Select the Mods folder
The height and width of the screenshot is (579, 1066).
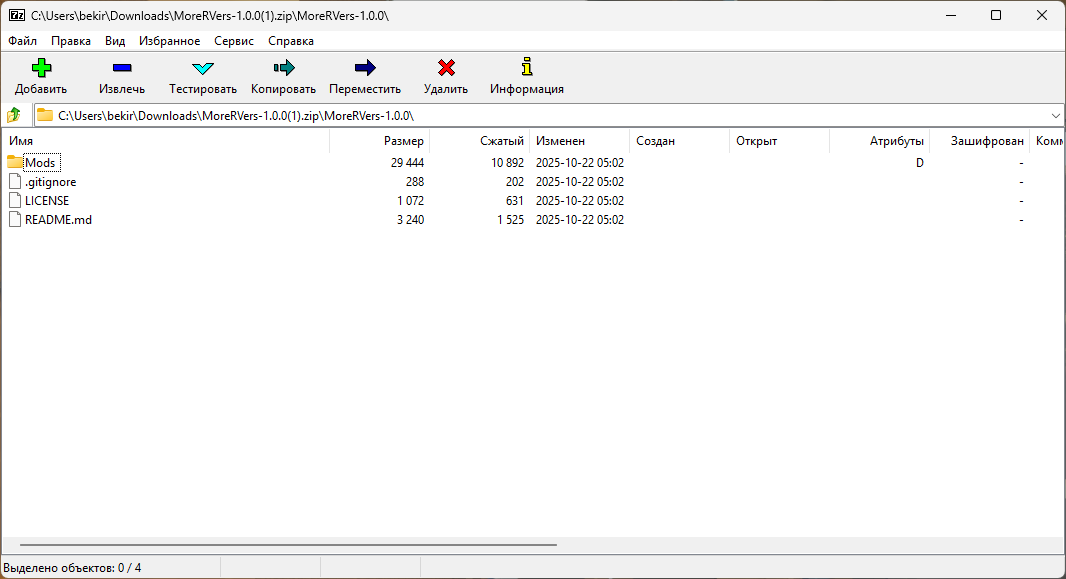[x=40, y=163]
